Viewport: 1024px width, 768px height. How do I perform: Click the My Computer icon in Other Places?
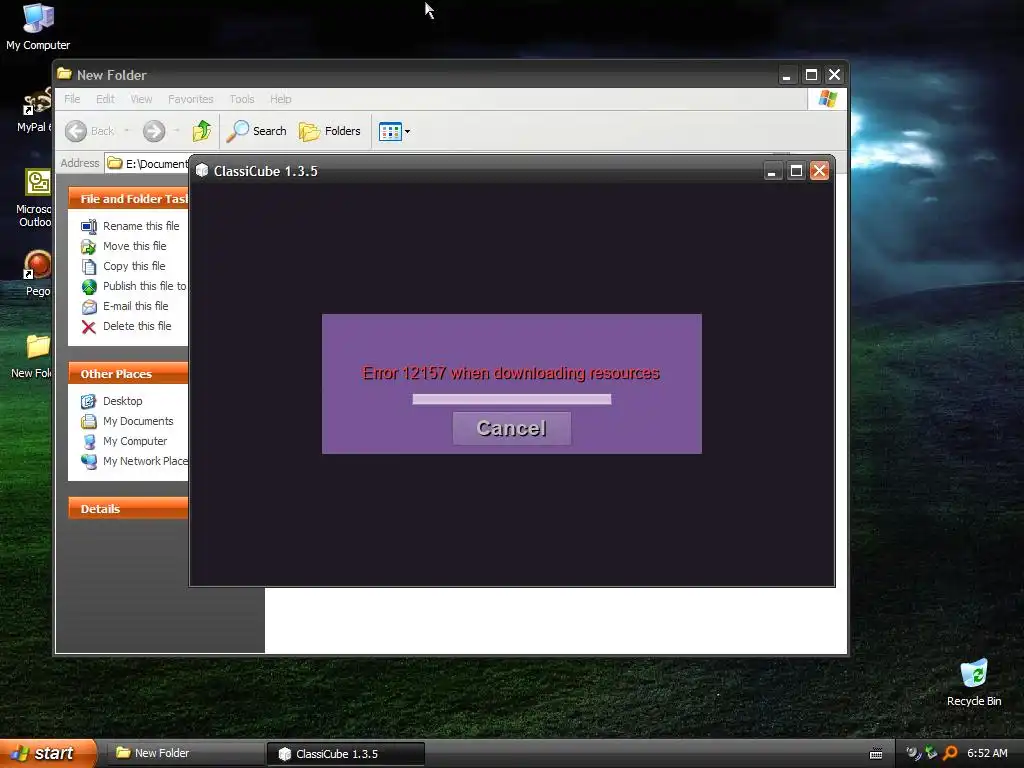(89, 442)
